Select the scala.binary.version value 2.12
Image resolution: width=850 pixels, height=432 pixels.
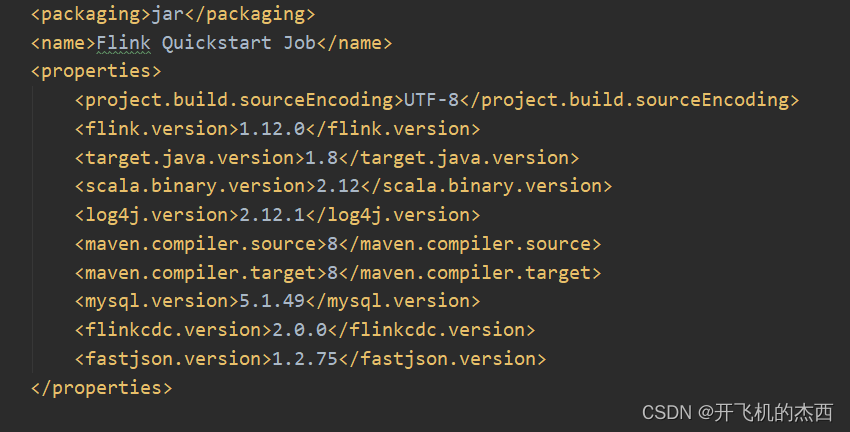tap(338, 186)
